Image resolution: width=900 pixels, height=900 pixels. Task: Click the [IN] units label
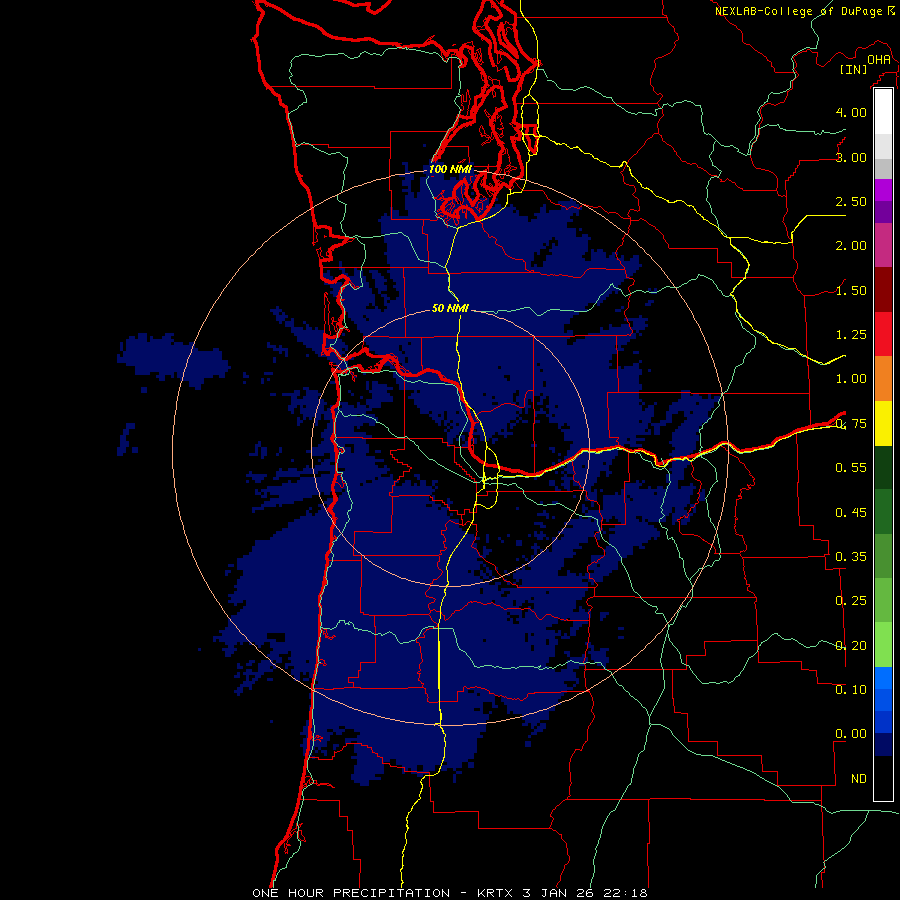(853, 69)
